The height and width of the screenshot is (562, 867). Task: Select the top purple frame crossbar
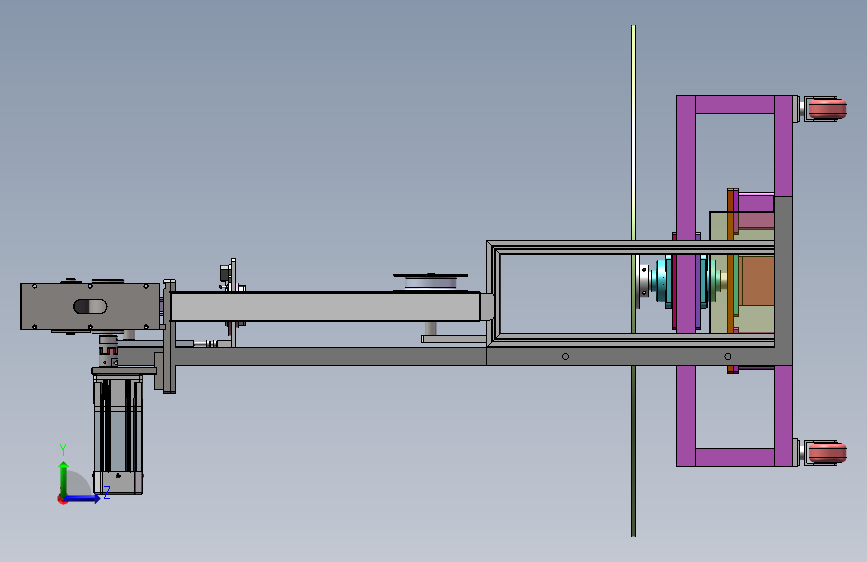tap(734, 105)
